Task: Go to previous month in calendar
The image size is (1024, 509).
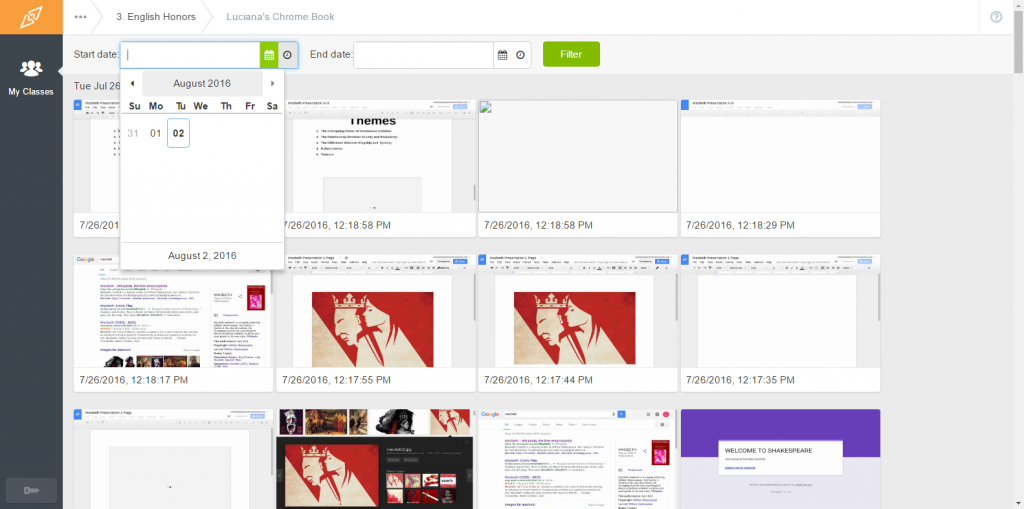Action: pos(133,84)
